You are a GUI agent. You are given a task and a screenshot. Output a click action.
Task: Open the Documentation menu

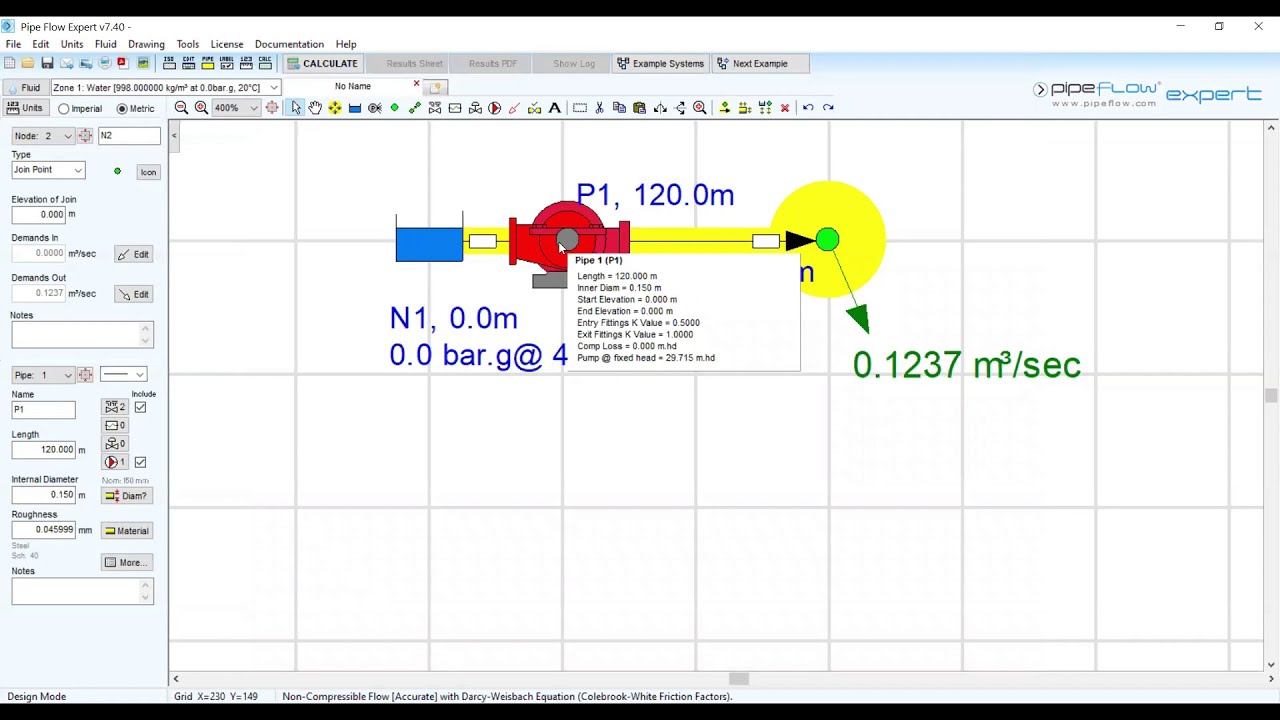(x=289, y=44)
